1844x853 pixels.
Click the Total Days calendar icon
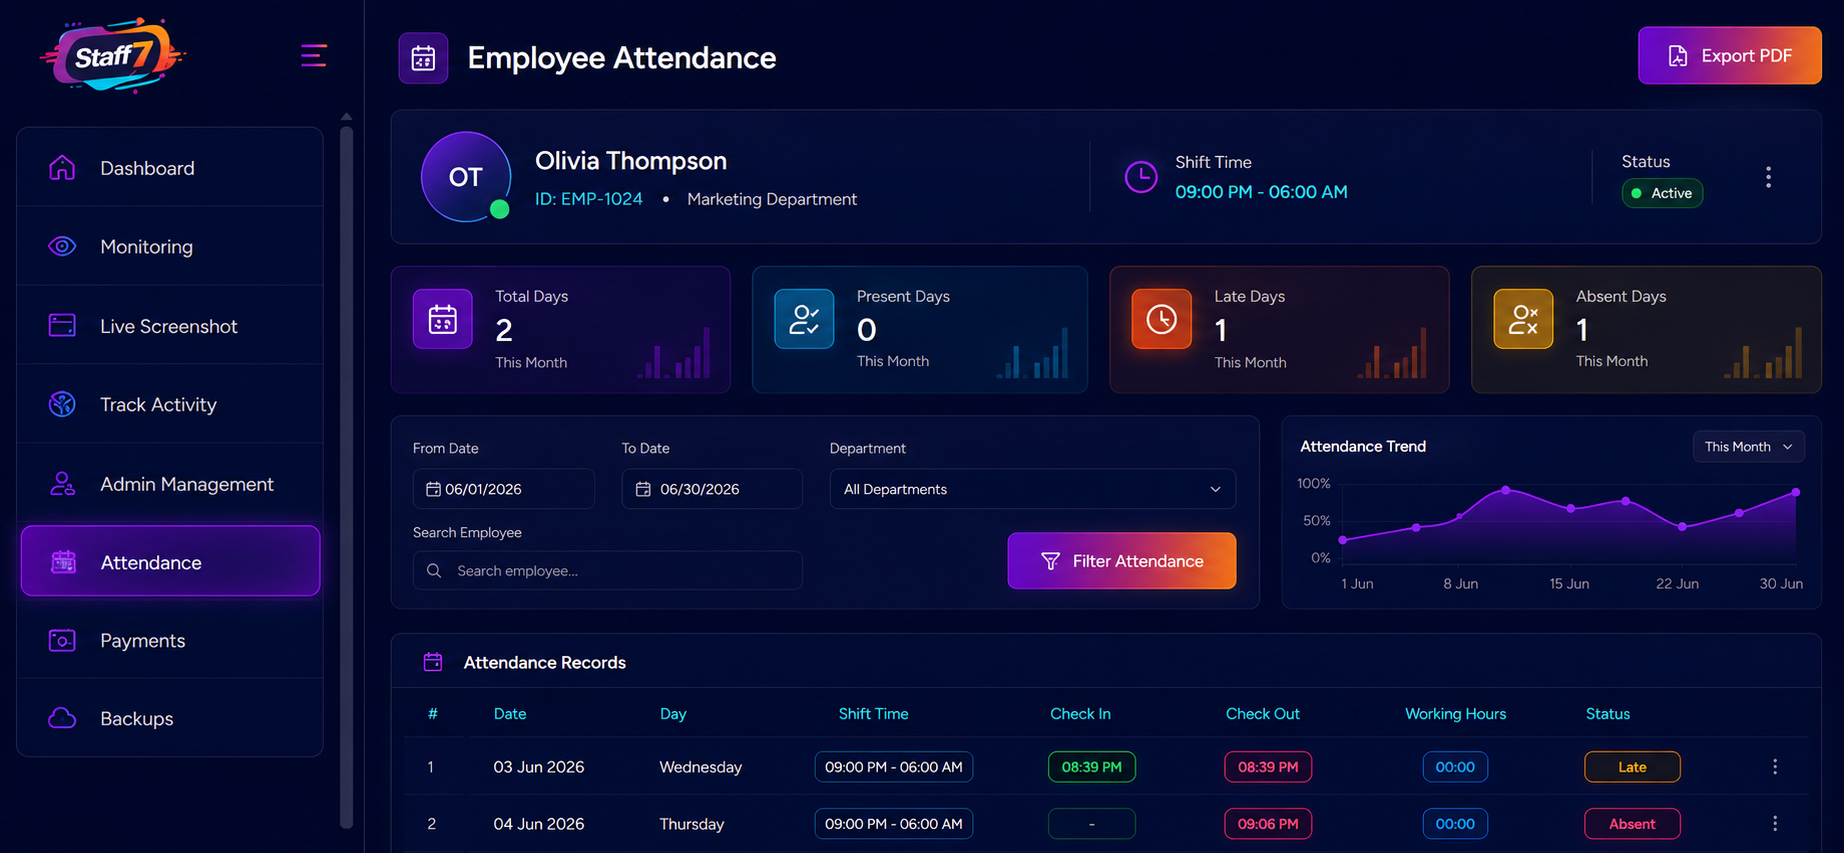click(x=443, y=319)
